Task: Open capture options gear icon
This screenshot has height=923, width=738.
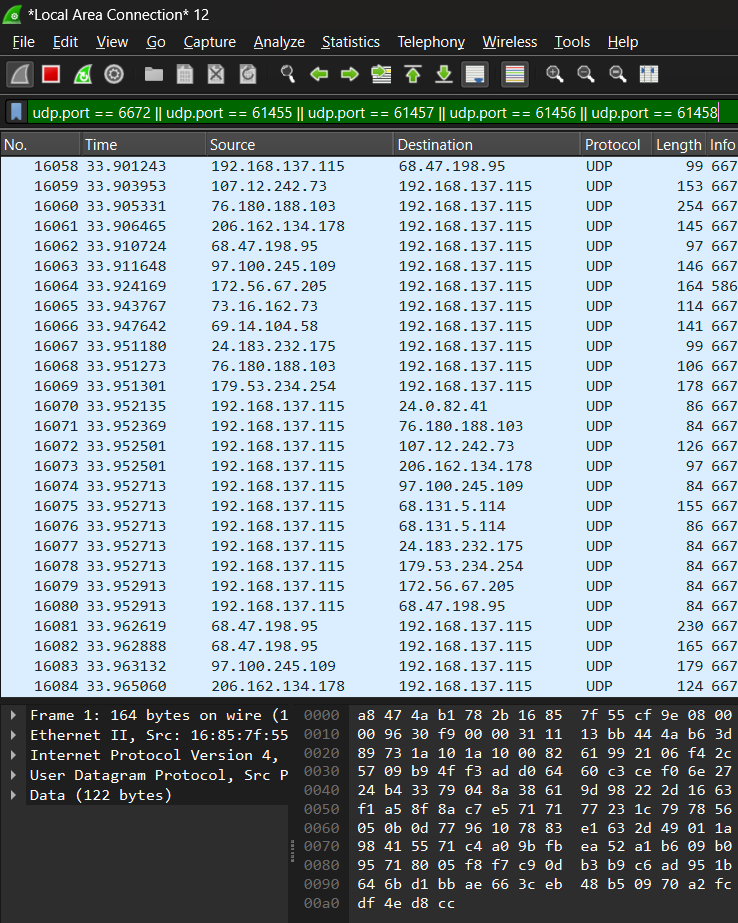Action: point(114,75)
